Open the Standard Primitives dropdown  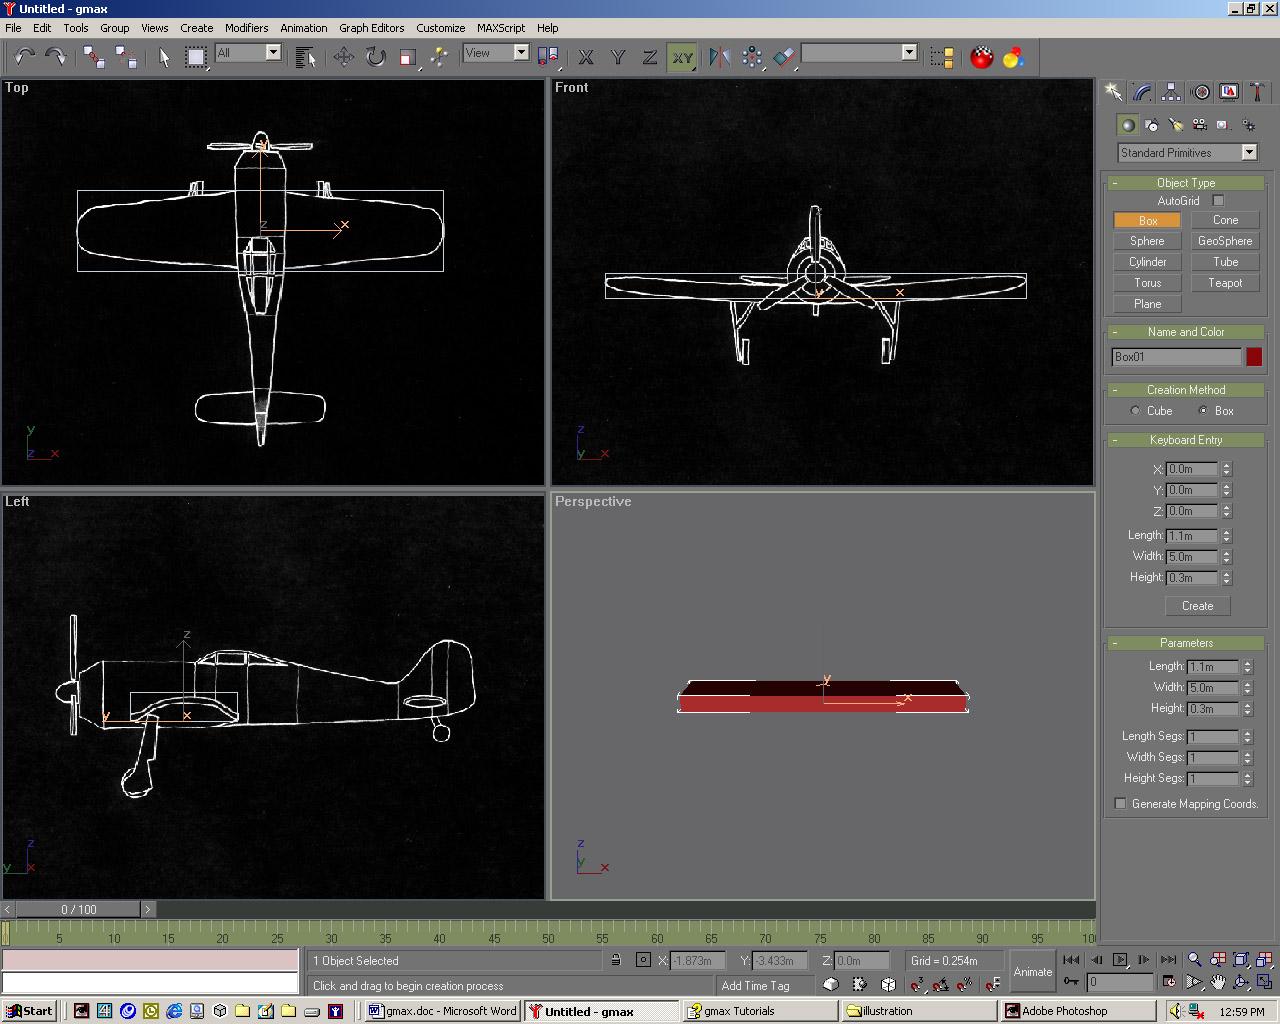point(1248,153)
